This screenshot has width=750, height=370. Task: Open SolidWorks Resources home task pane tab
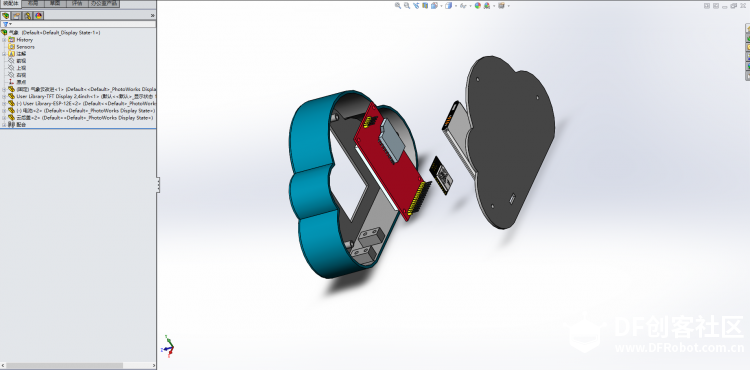click(747, 29)
